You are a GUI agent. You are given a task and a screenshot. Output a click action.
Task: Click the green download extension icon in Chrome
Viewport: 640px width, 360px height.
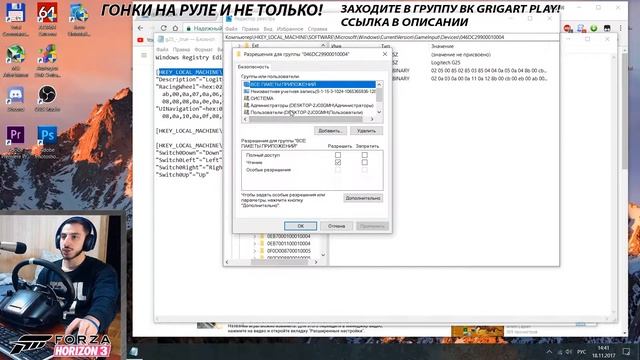click(594, 28)
